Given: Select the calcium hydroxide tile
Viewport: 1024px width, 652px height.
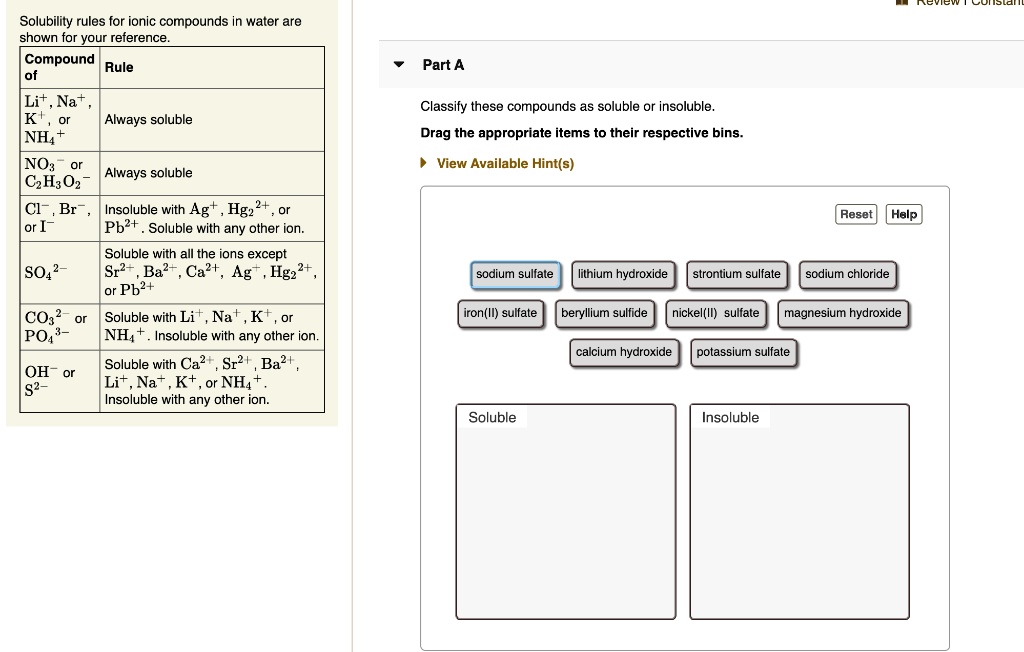Looking at the screenshot, I should click(x=624, y=352).
